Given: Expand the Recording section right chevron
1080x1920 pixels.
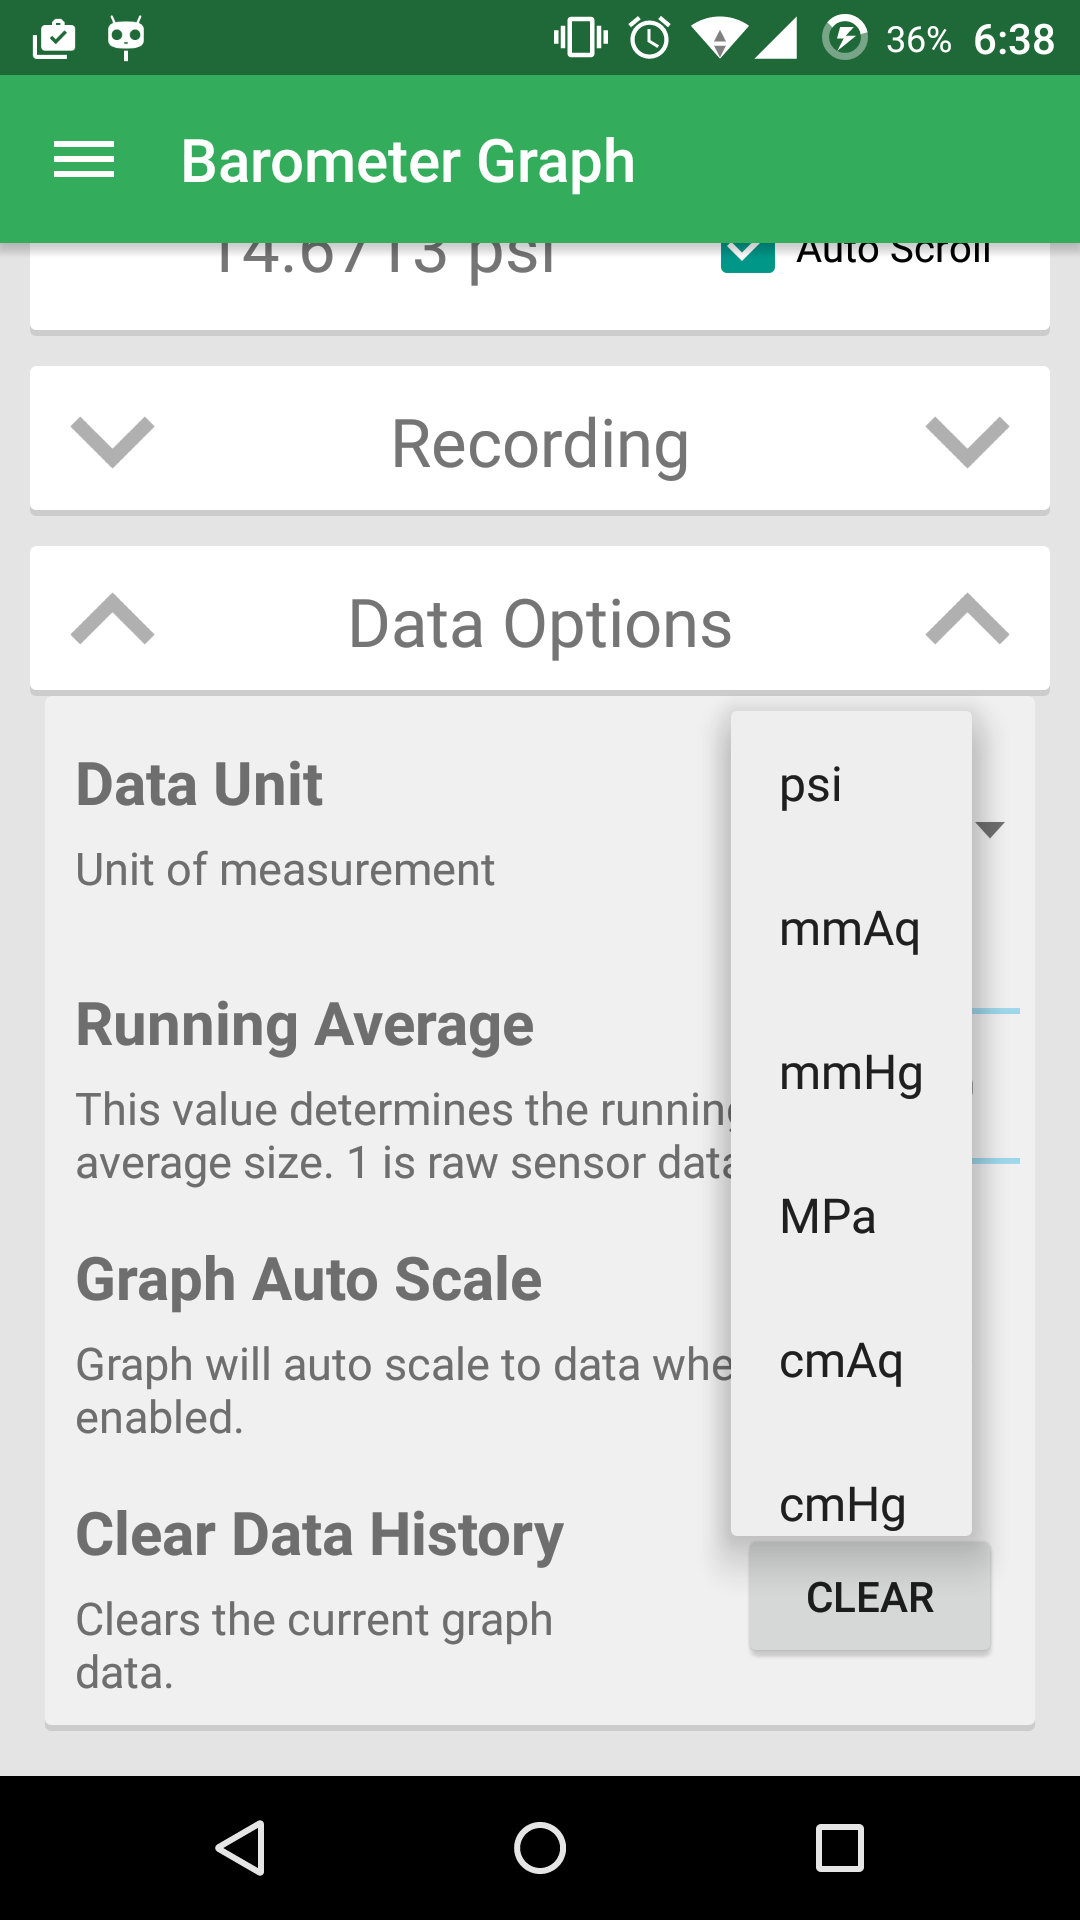Looking at the screenshot, I should tap(967, 442).
